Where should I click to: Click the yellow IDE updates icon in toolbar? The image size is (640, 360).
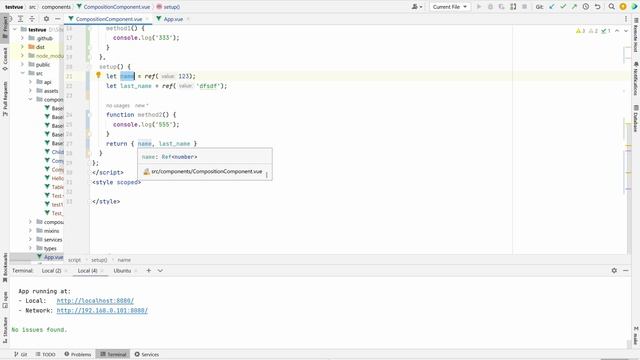click(623, 7)
